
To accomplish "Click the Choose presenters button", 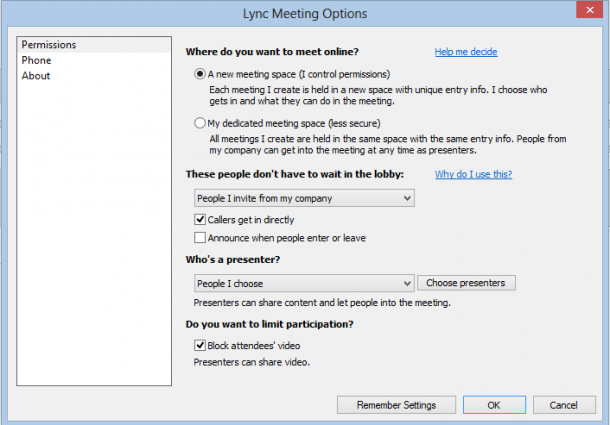I will tap(466, 283).
